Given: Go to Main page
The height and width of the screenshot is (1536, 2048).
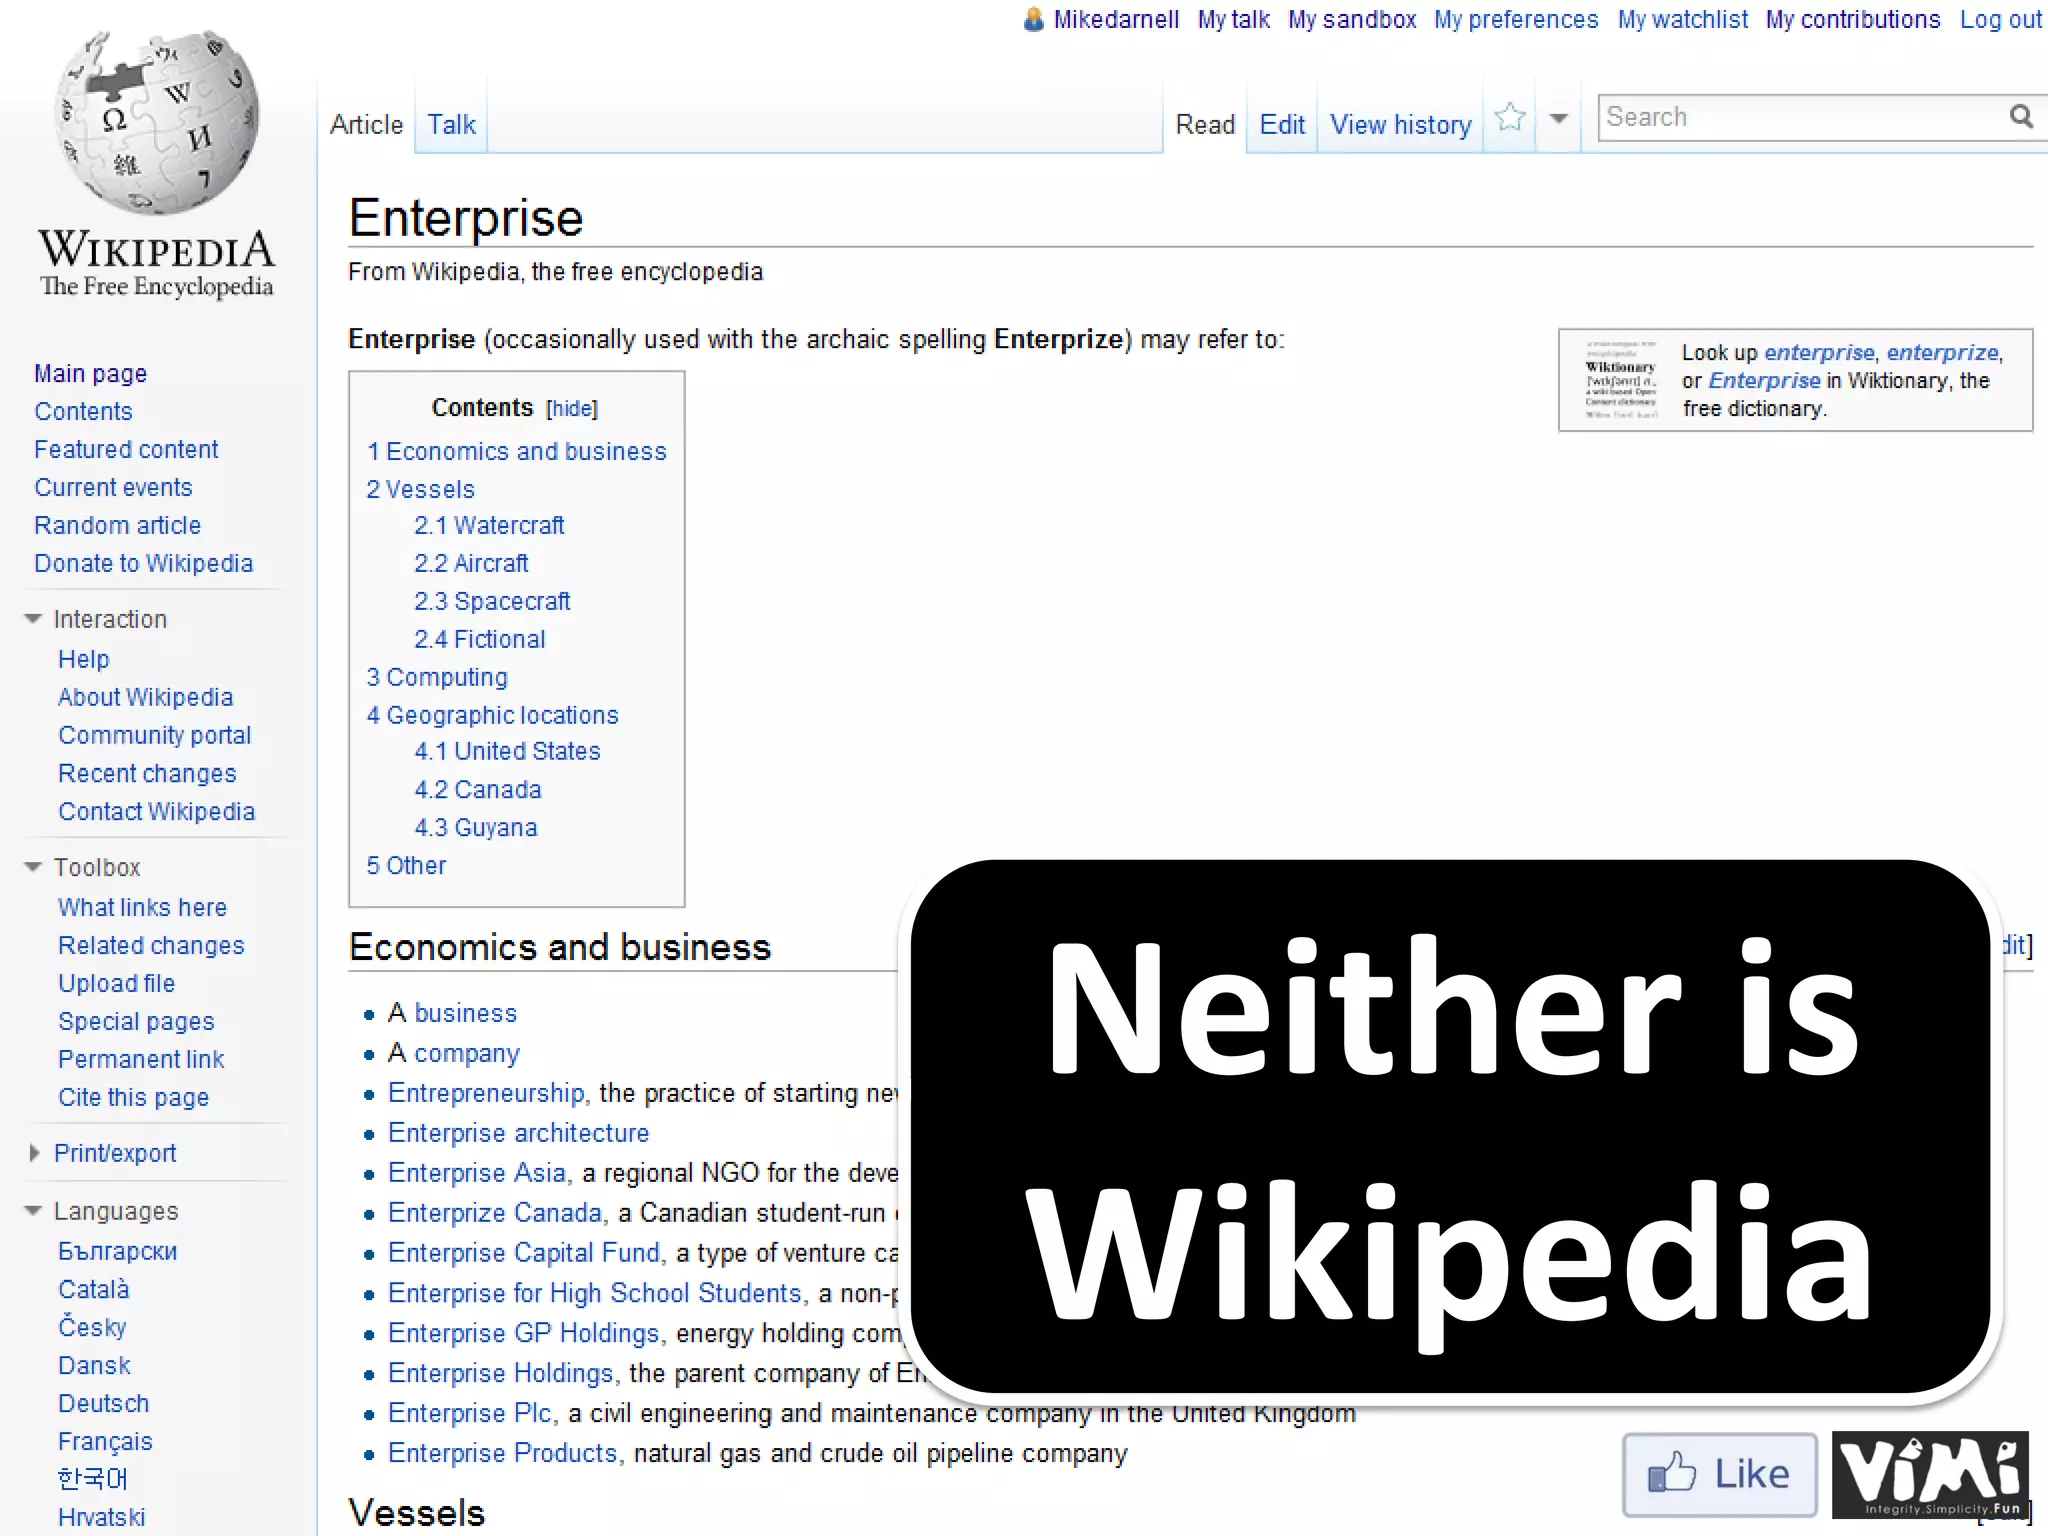Looking at the screenshot, I should (x=90, y=373).
